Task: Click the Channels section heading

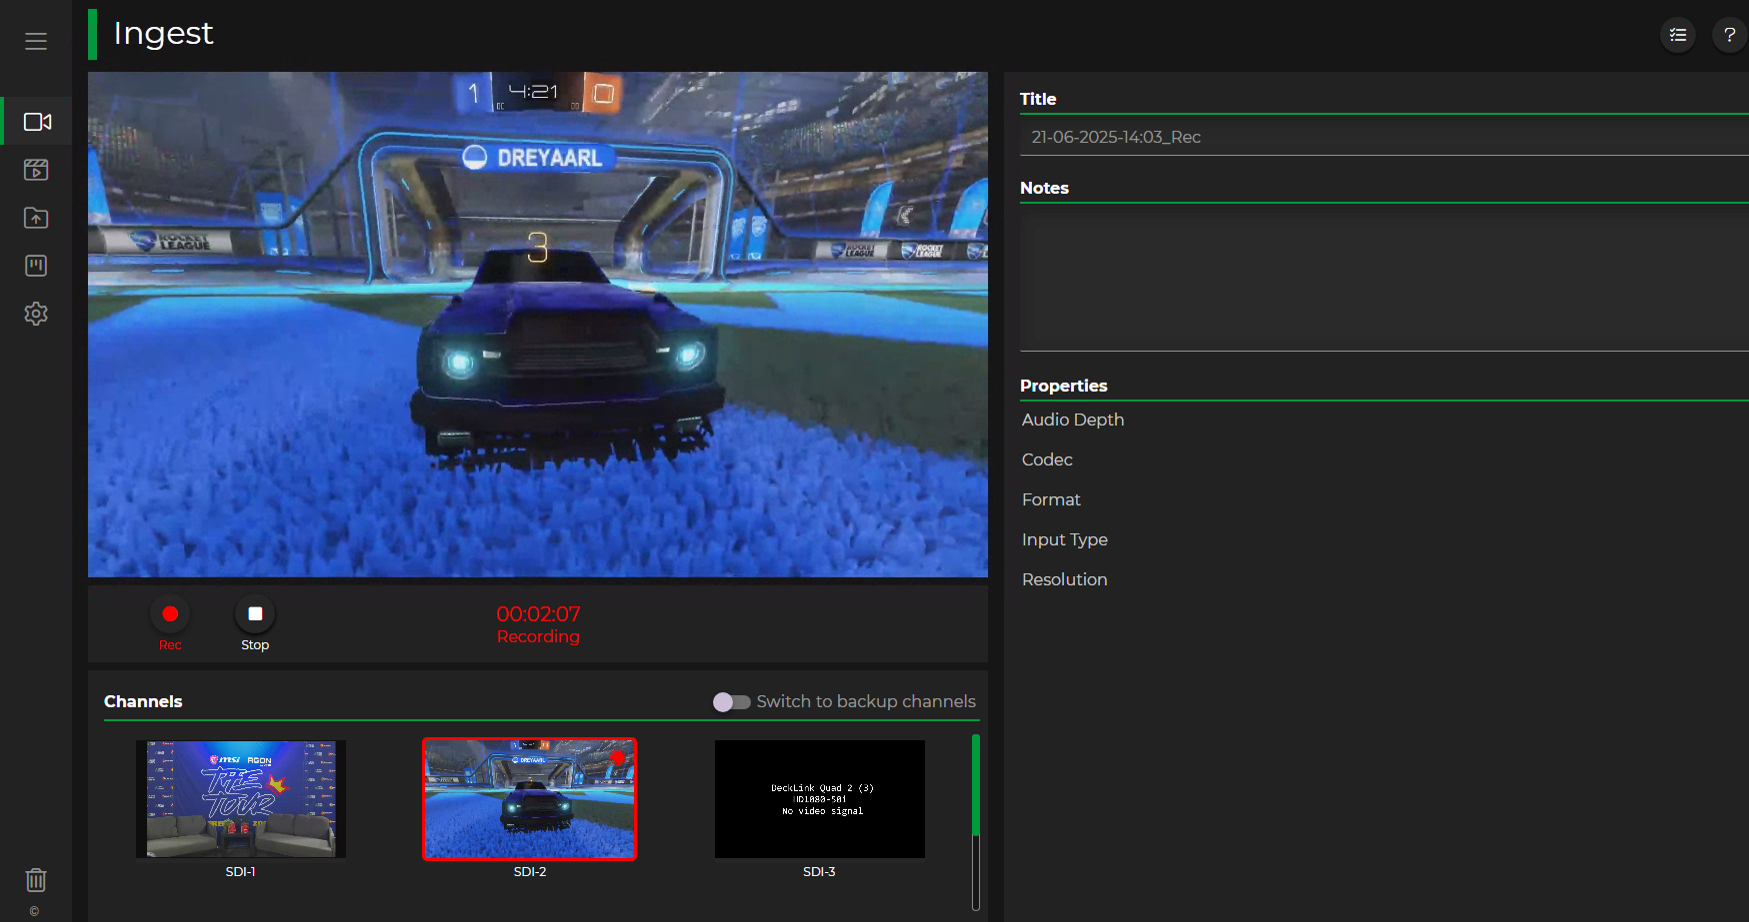Action: coord(143,702)
